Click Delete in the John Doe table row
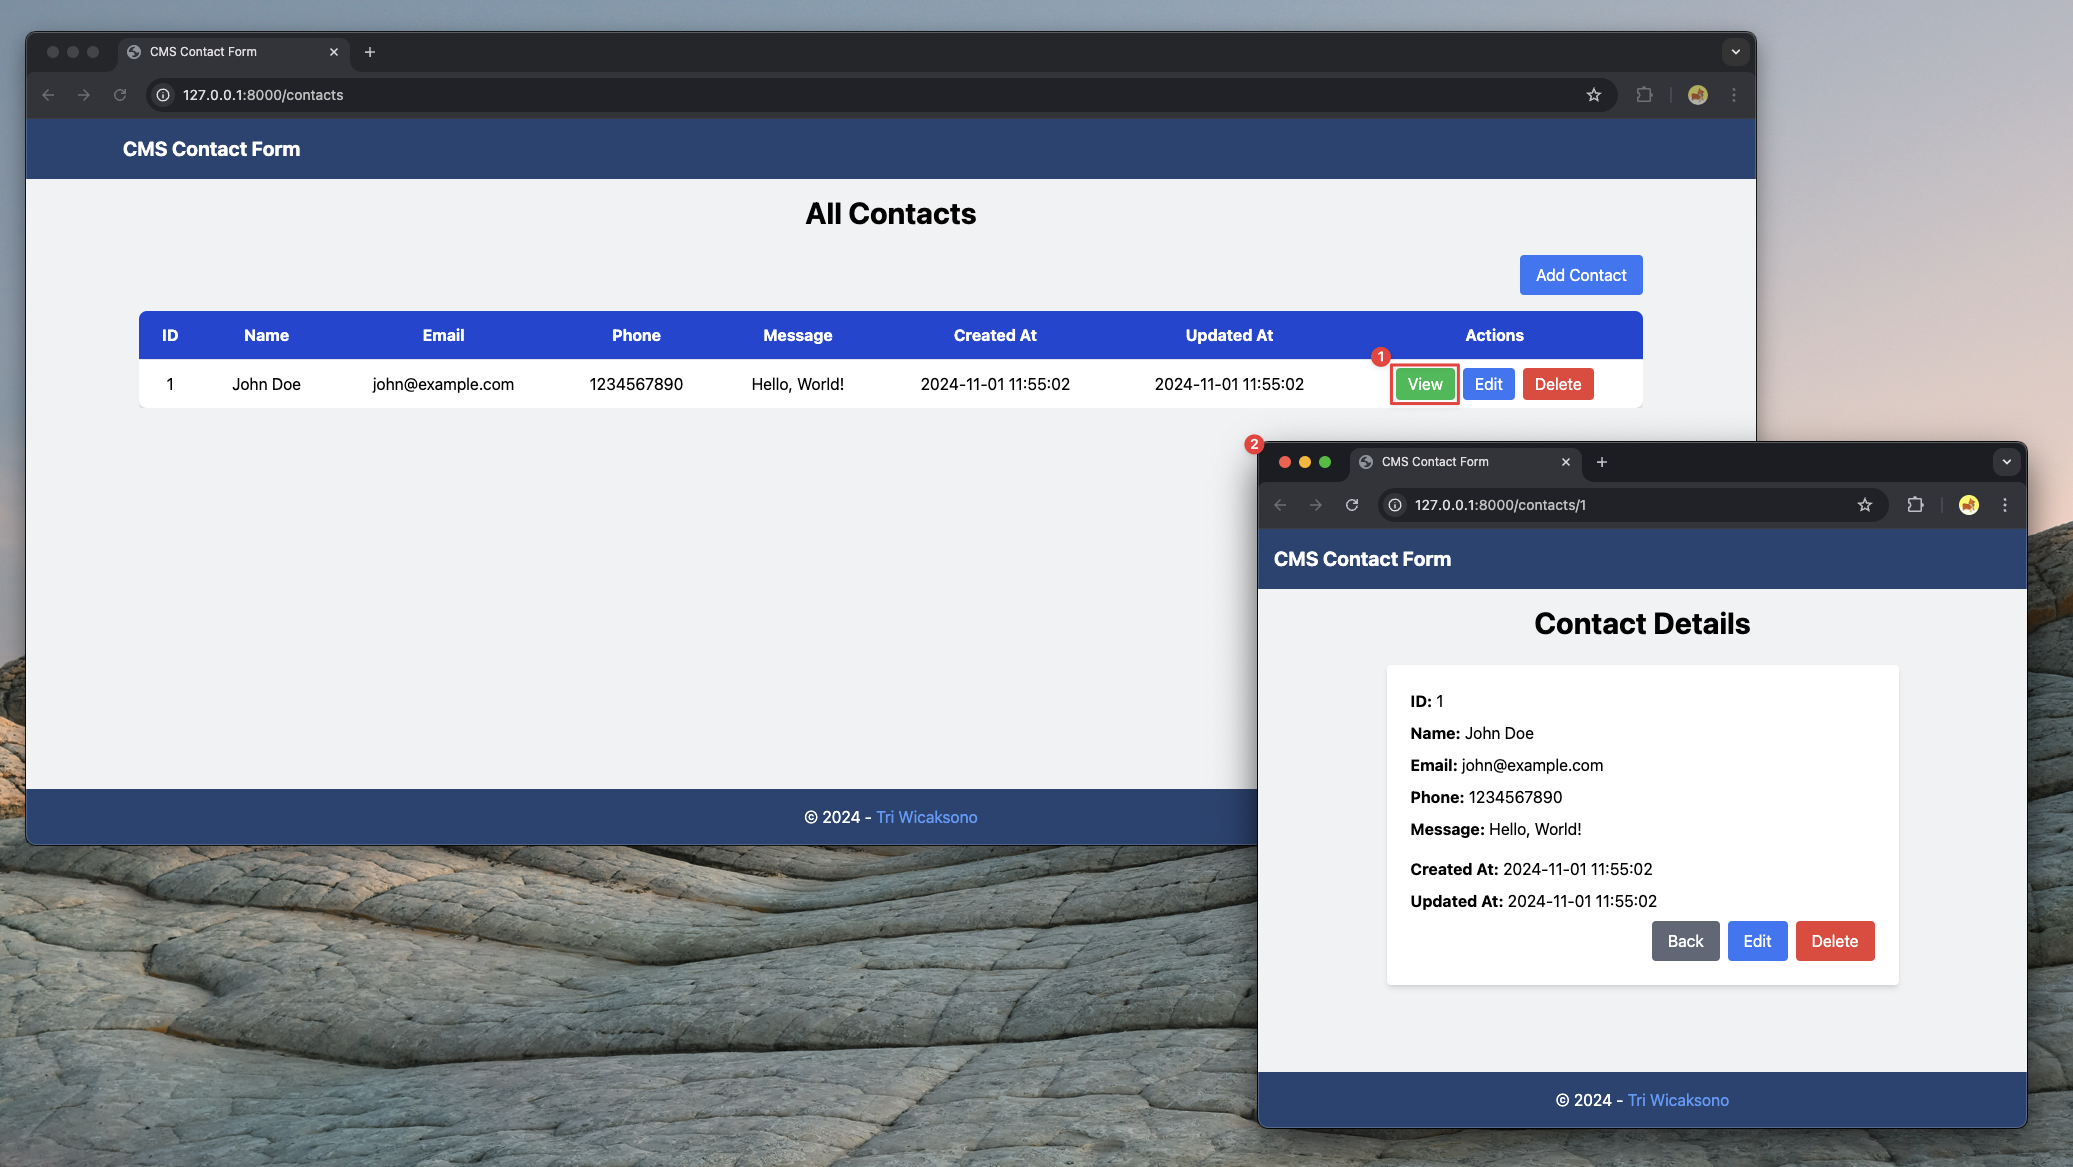Image resolution: width=2073 pixels, height=1167 pixels. (x=1557, y=384)
